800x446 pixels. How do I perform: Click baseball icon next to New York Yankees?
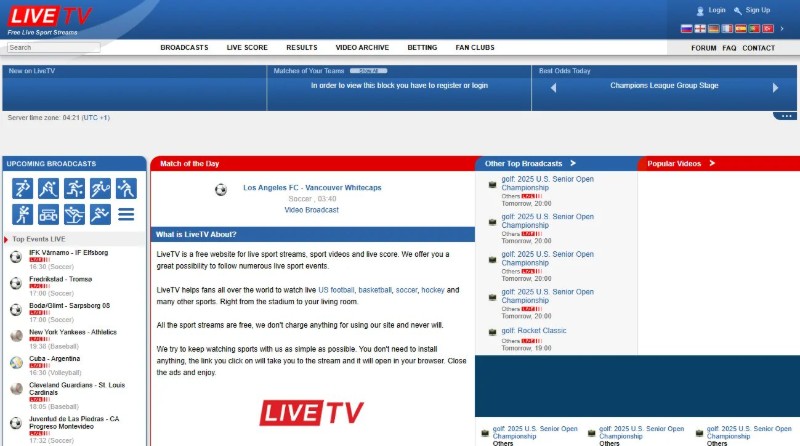16,336
